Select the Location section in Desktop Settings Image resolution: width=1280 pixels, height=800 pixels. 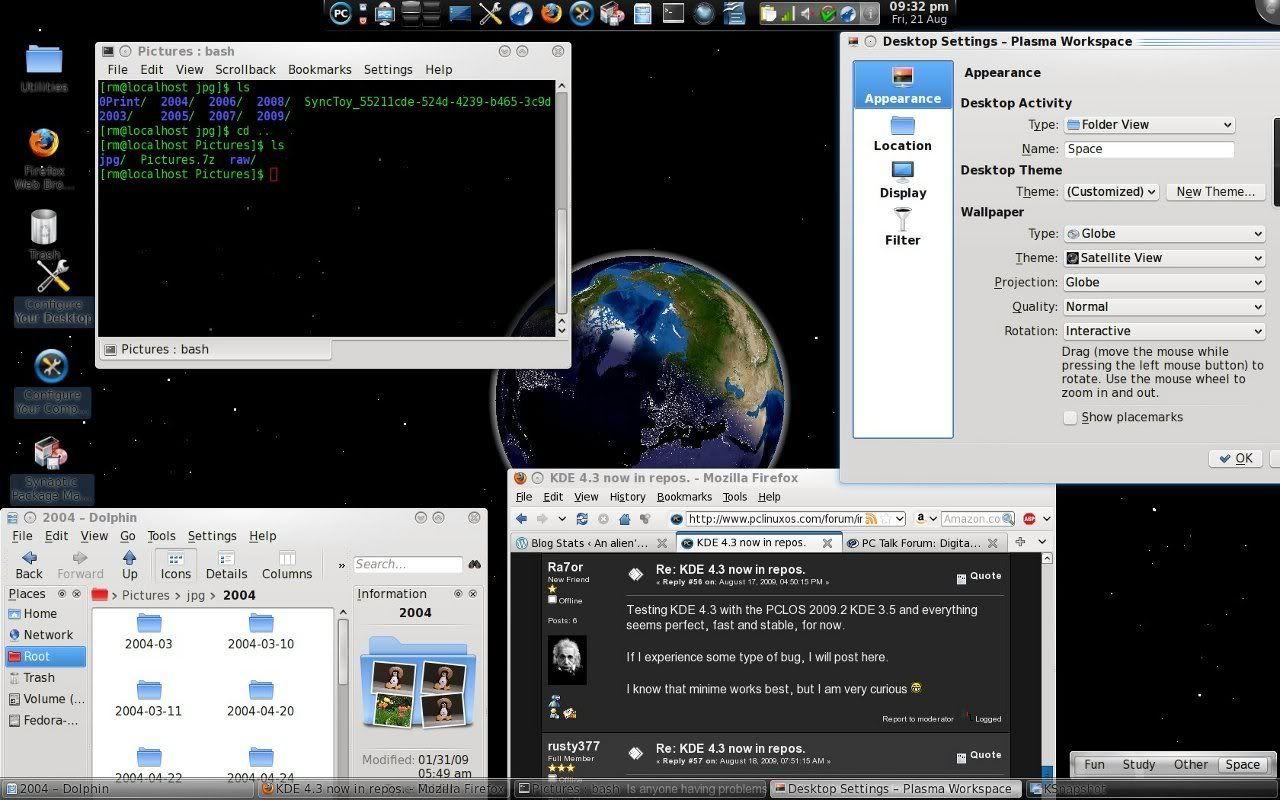tap(903, 133)
